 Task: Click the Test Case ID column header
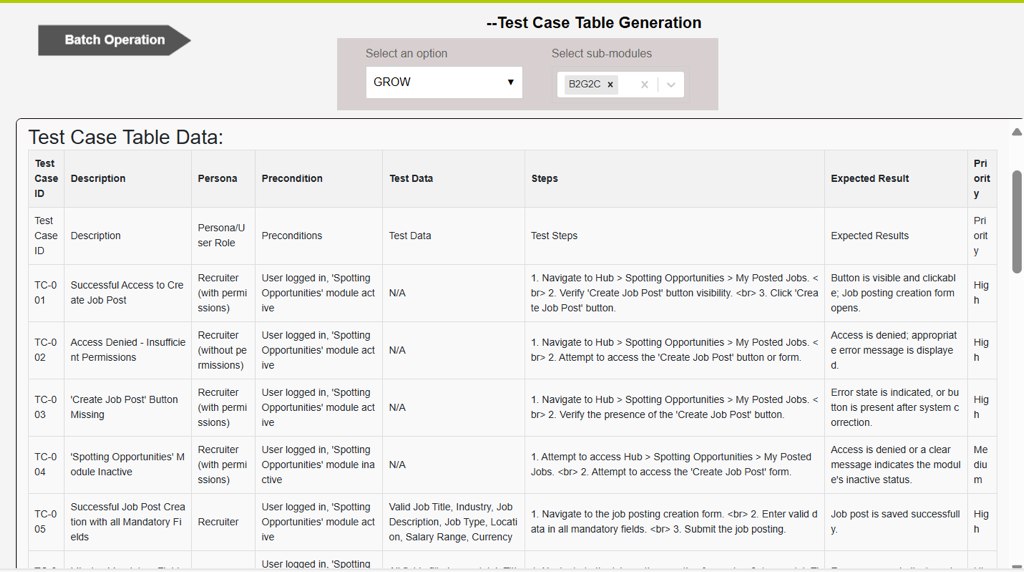click(46, 178)
